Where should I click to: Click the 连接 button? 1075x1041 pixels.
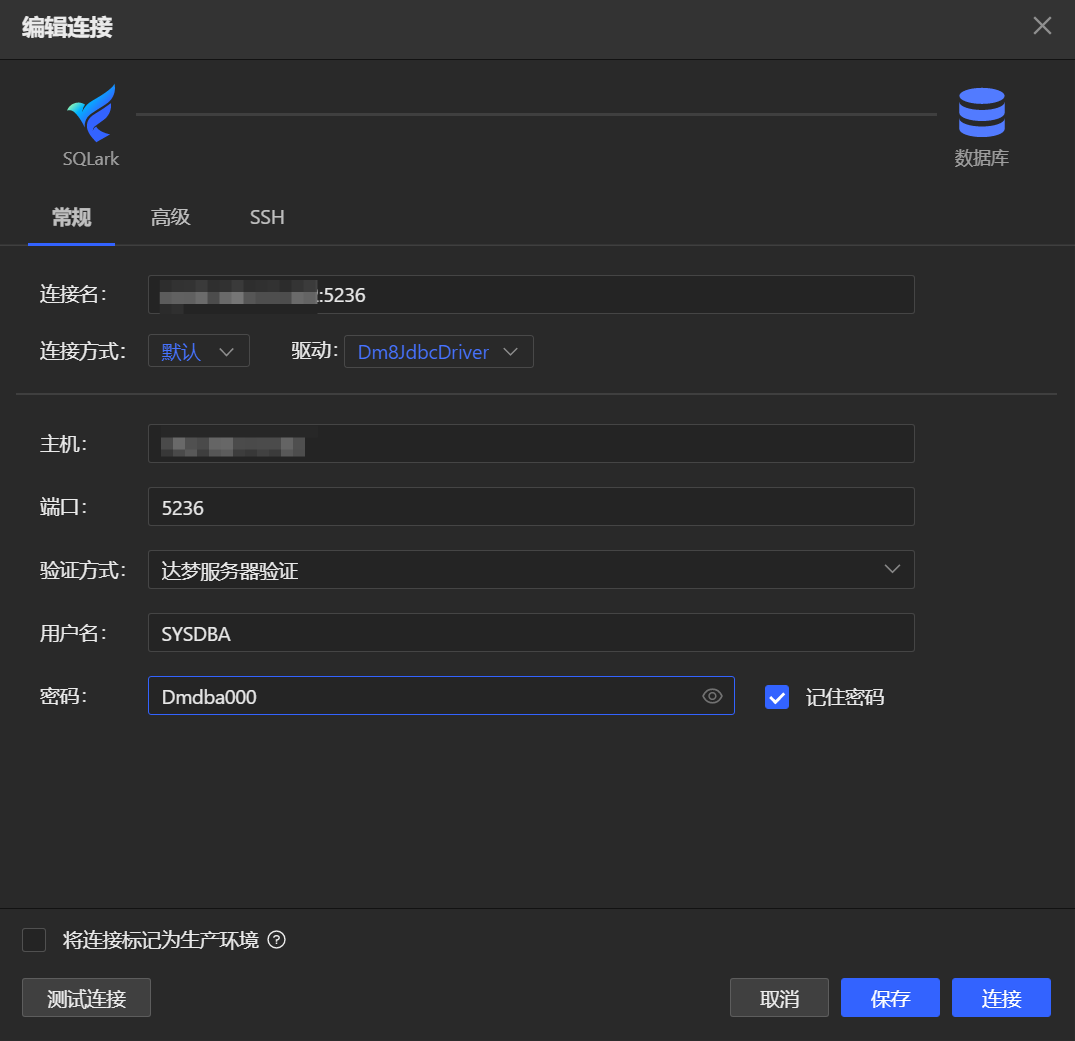1002,998
